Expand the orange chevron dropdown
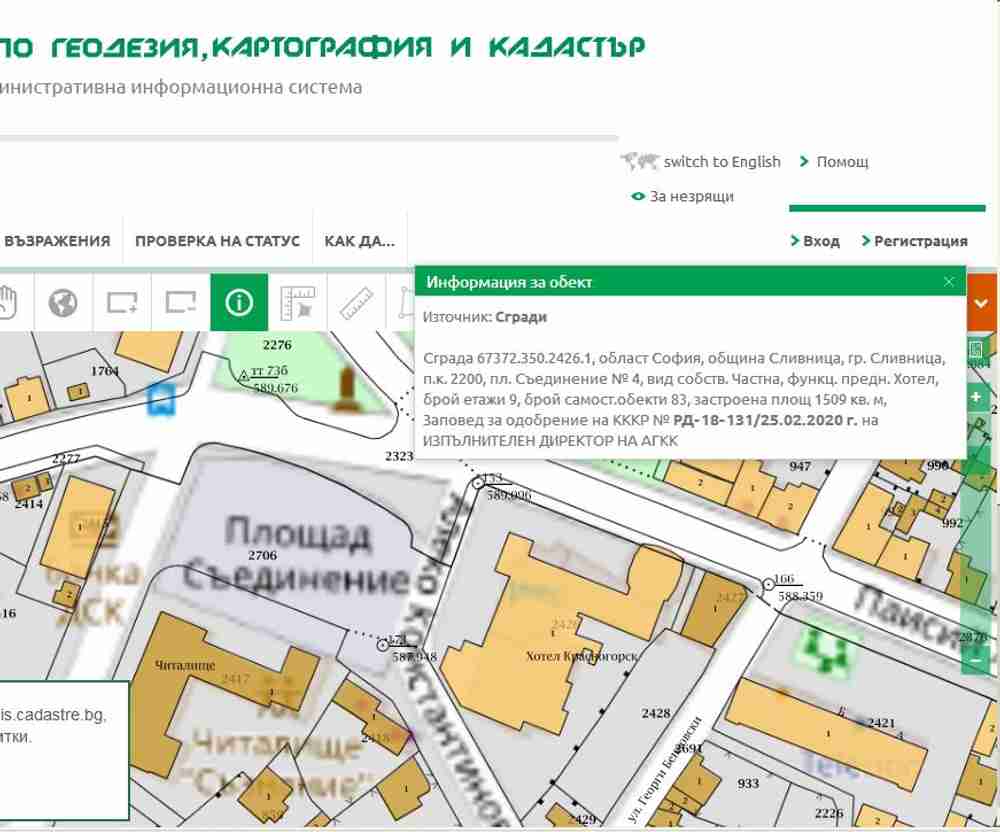This screenshot has height=832, width=1000. coord(981,302)
